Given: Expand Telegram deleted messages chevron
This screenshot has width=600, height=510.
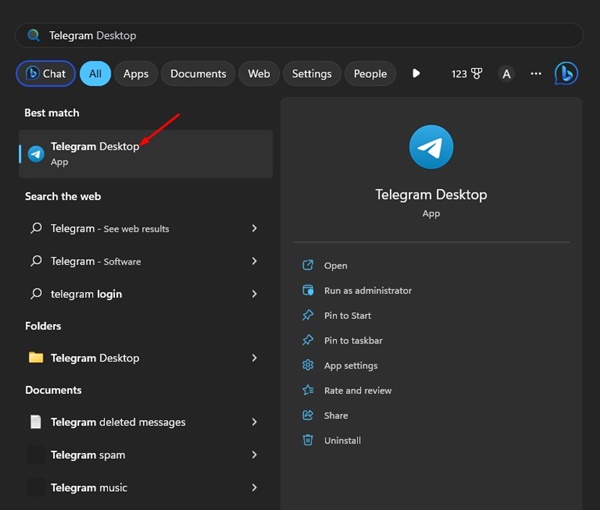Looking at the screenshot, I should point(254,422).
